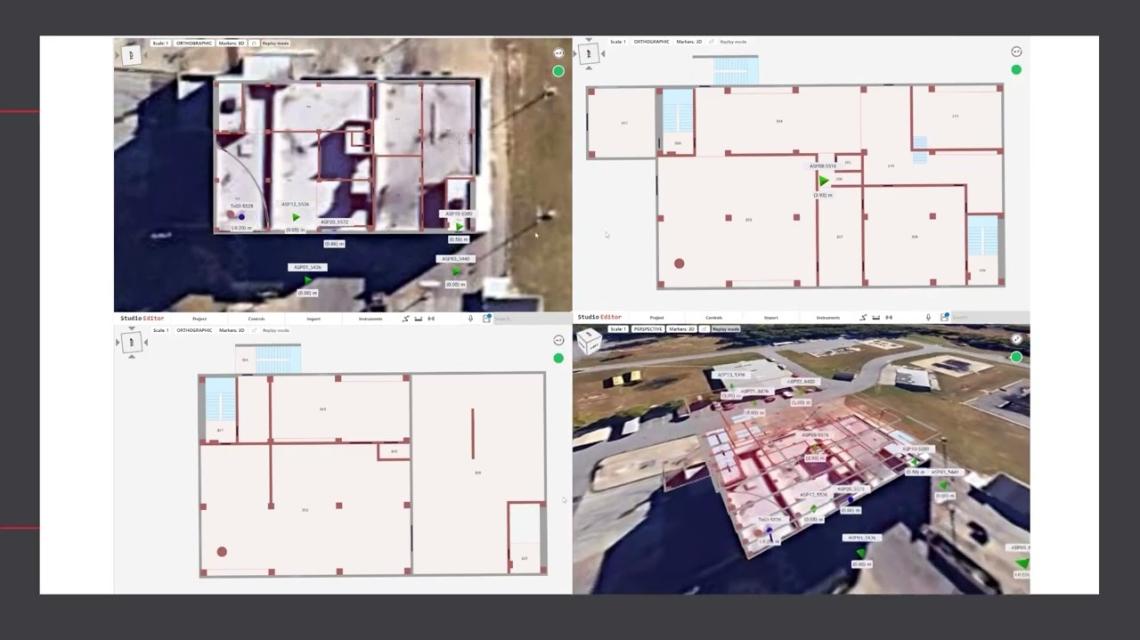The height and width of the screenshot is (640, 1140).
Task: Click the view cube in the perspective 3D view
Action: [590, 341]
